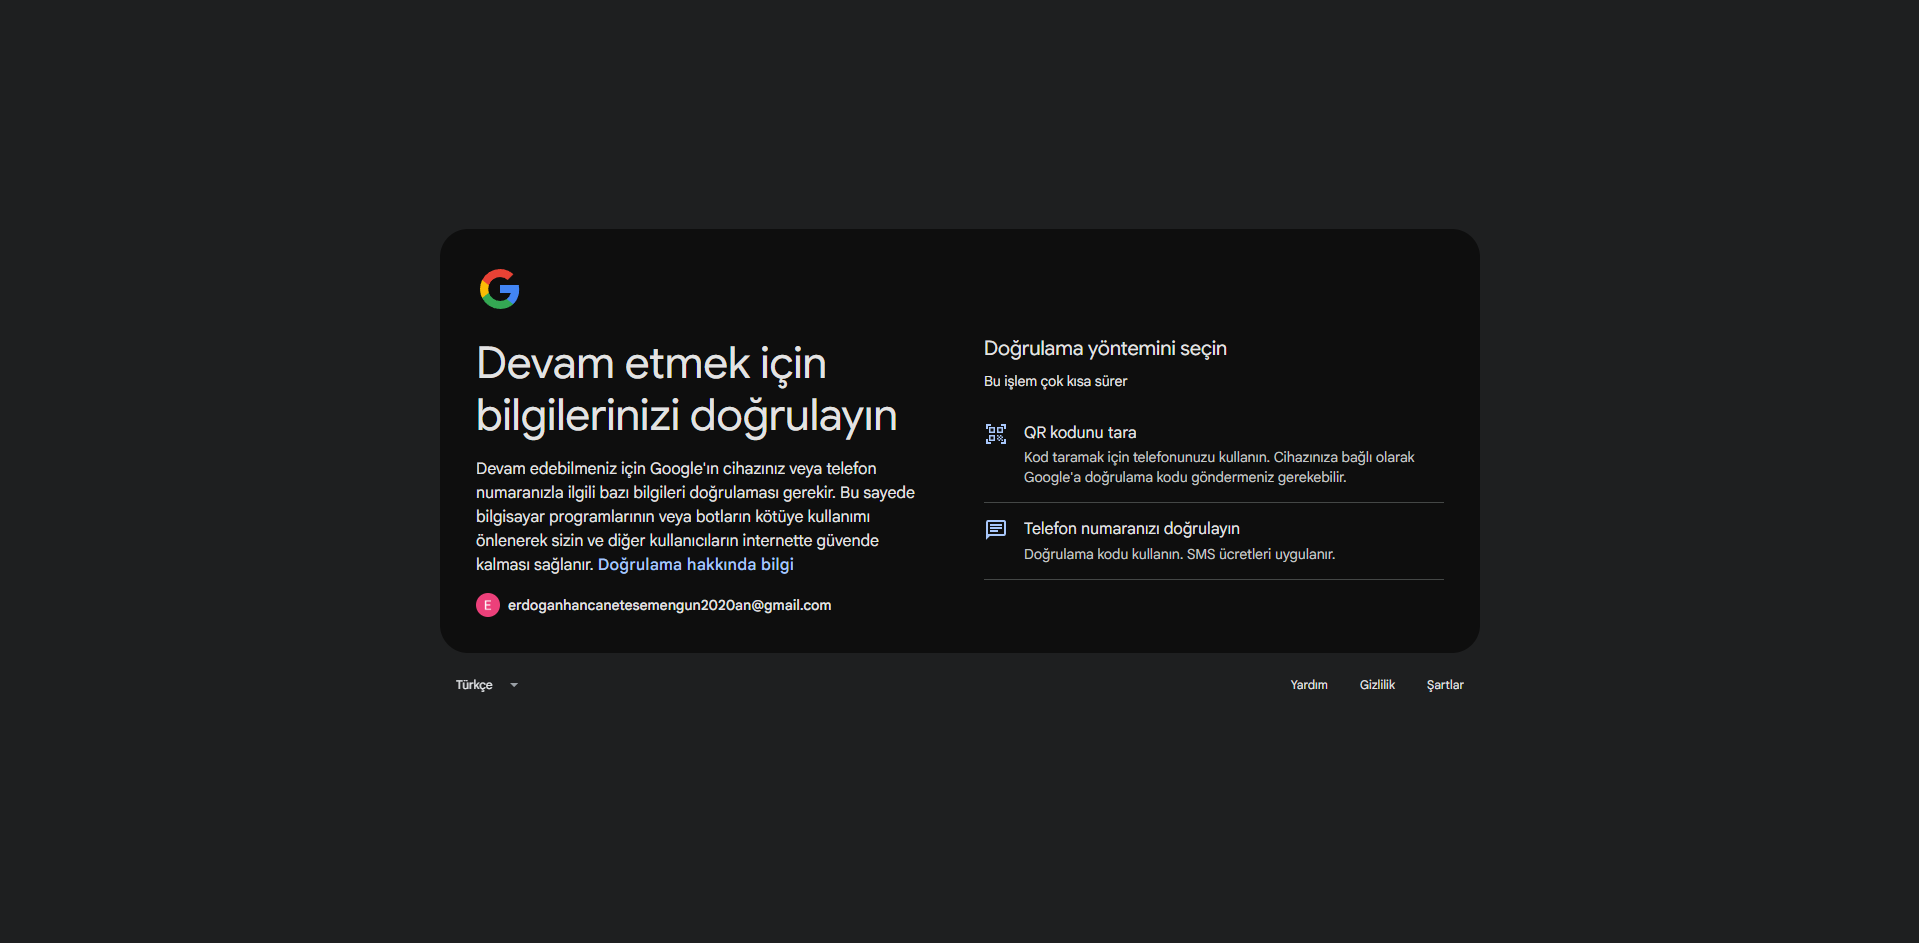The width and height of the screenshot is (1919, 943).
Task: Choose the QR kodunu tara option
Action: (1213, 454)
